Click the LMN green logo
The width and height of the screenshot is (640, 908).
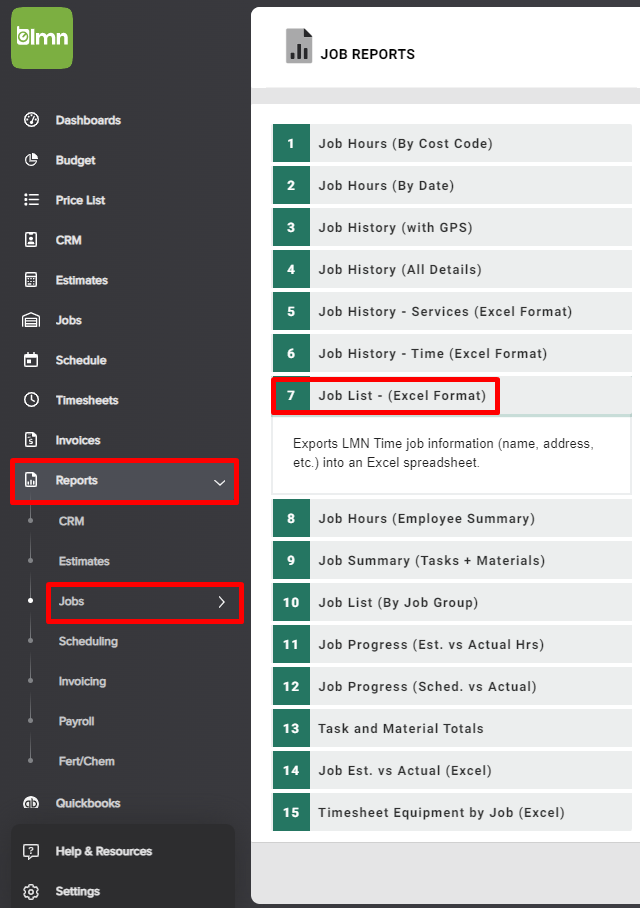[x=42, y=38]
